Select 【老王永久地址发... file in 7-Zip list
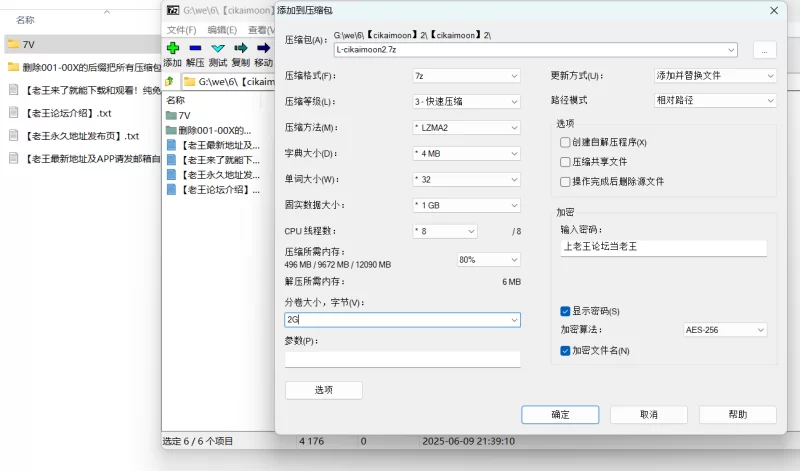Screen dimensions: 800x471 pos(214,175)
